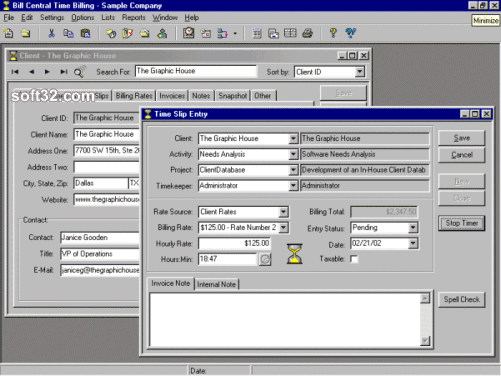Go to previous record in Client window
This screenshot has height=376, width=501.
point(31,72)
